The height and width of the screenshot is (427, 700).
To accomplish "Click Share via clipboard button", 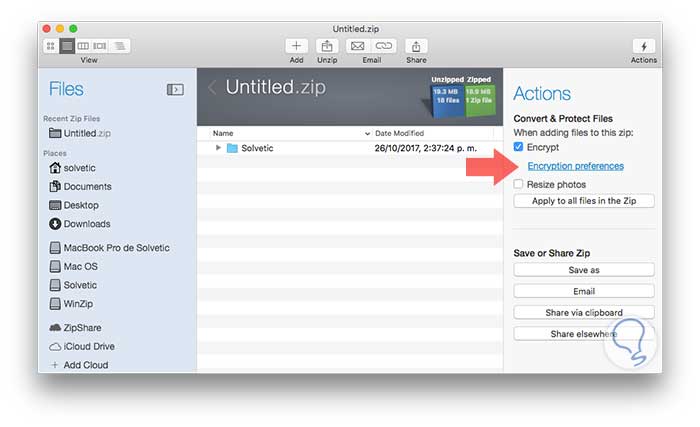I will [x=584, y=312].
